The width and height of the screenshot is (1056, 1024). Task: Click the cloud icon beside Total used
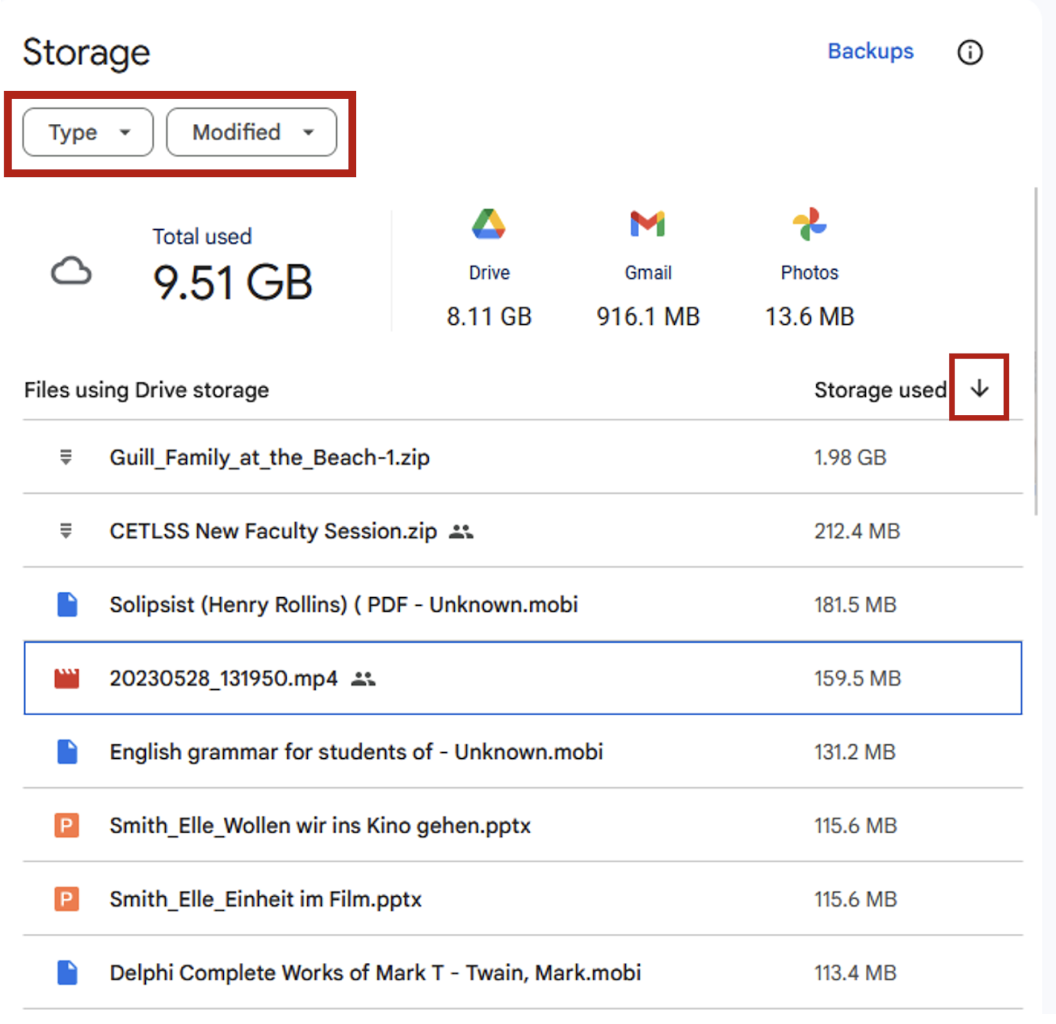point(71,271)
